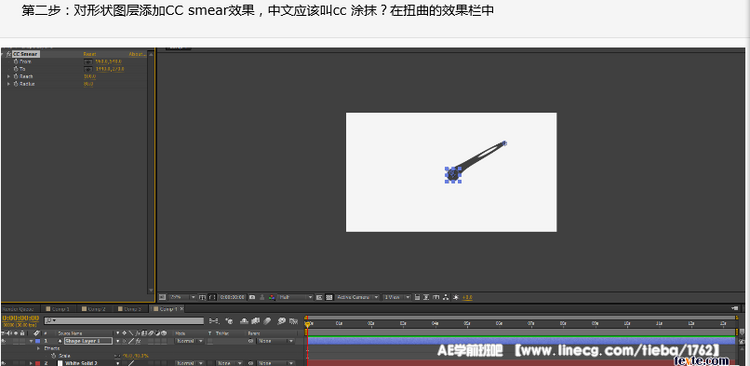Select the CC Smear effect name
The height and width of the screenshot is (366, 750).
tap(26, 54)
